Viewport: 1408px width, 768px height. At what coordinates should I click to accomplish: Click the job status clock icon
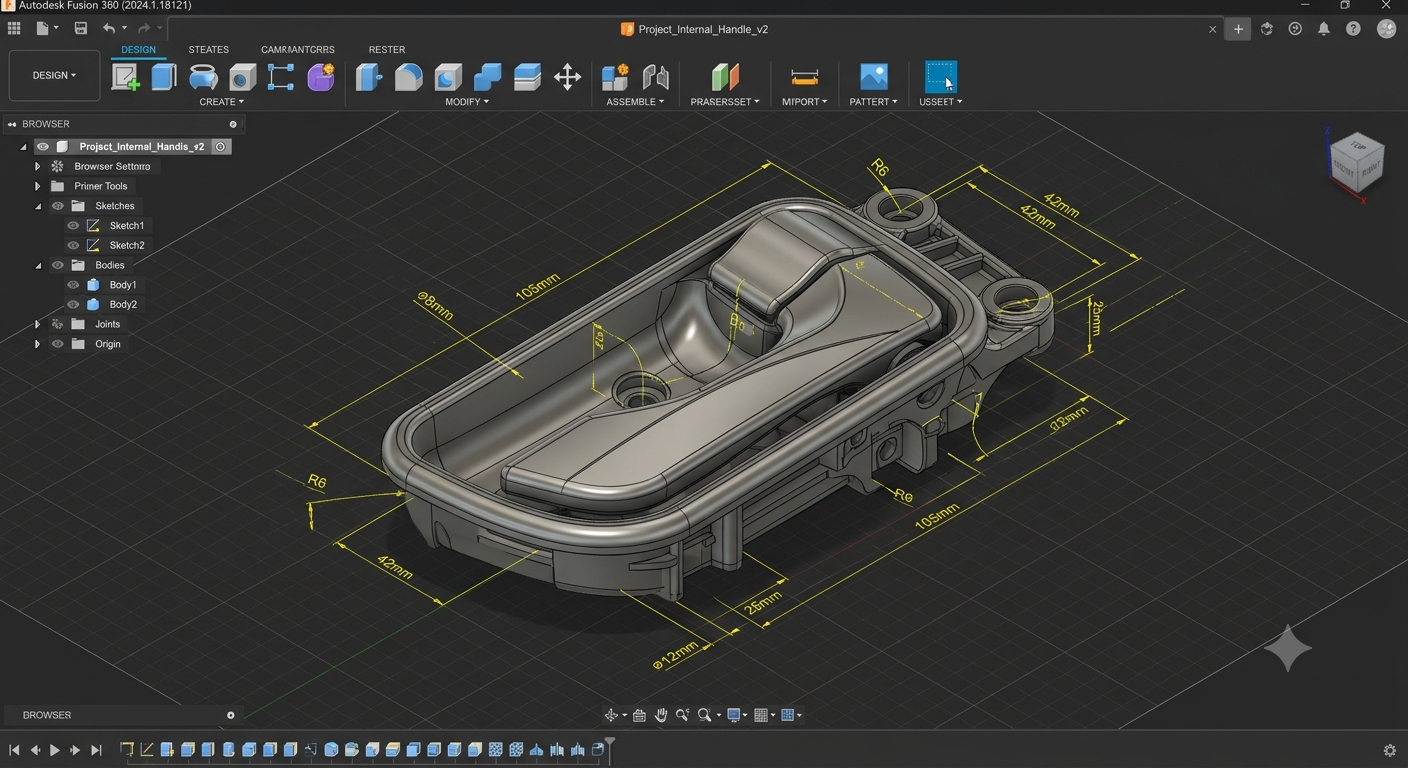[1295, 29]
